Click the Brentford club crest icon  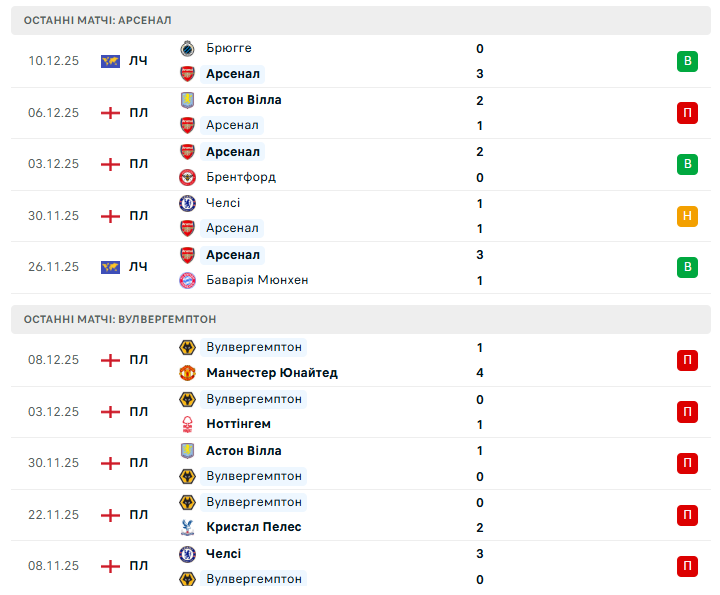187,177
